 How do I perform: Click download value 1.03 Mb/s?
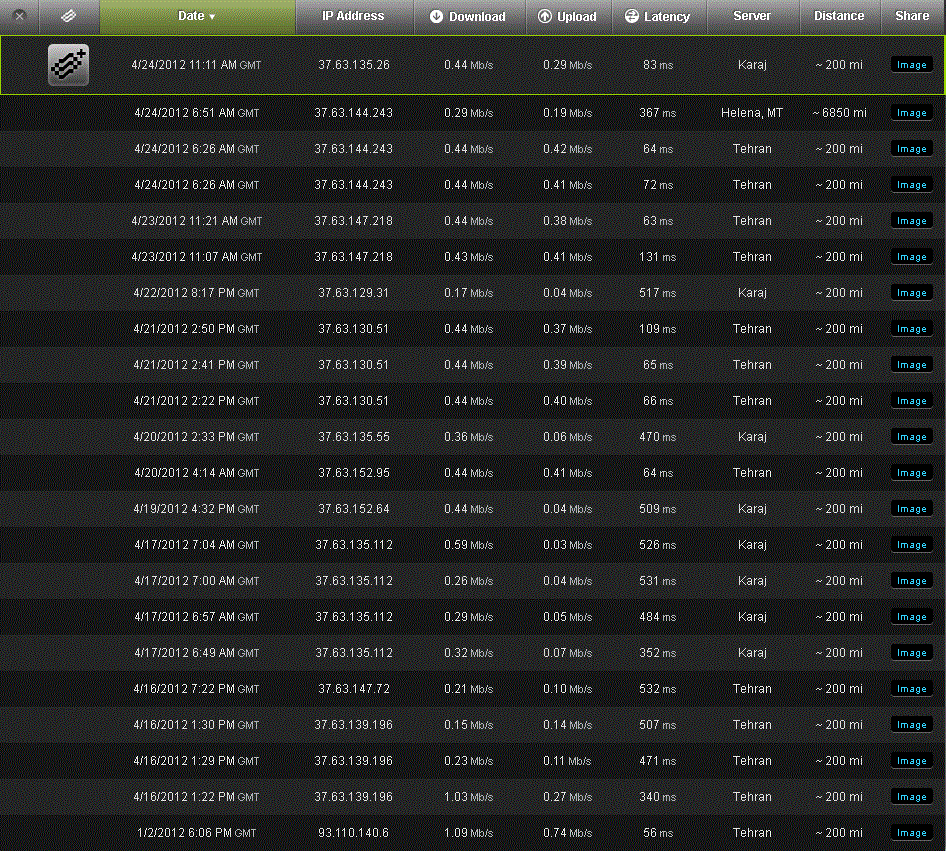coord(469,797)
